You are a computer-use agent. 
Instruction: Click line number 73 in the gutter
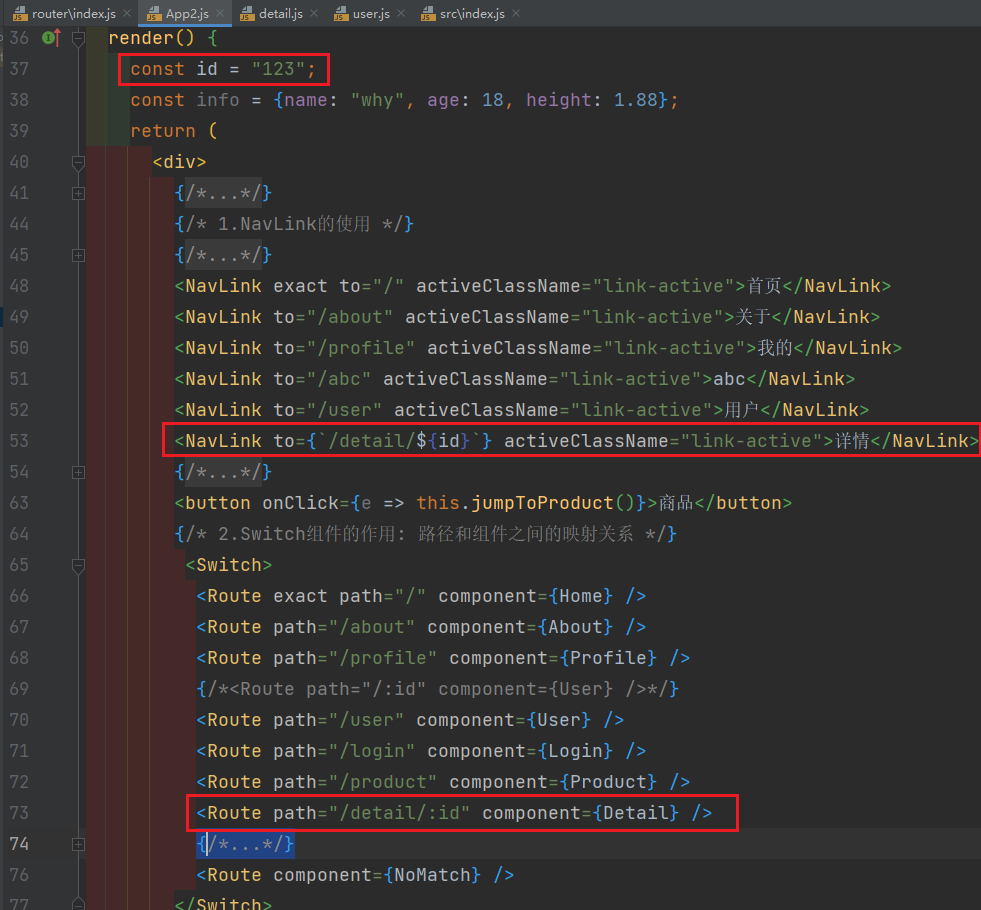coord(19,813)
